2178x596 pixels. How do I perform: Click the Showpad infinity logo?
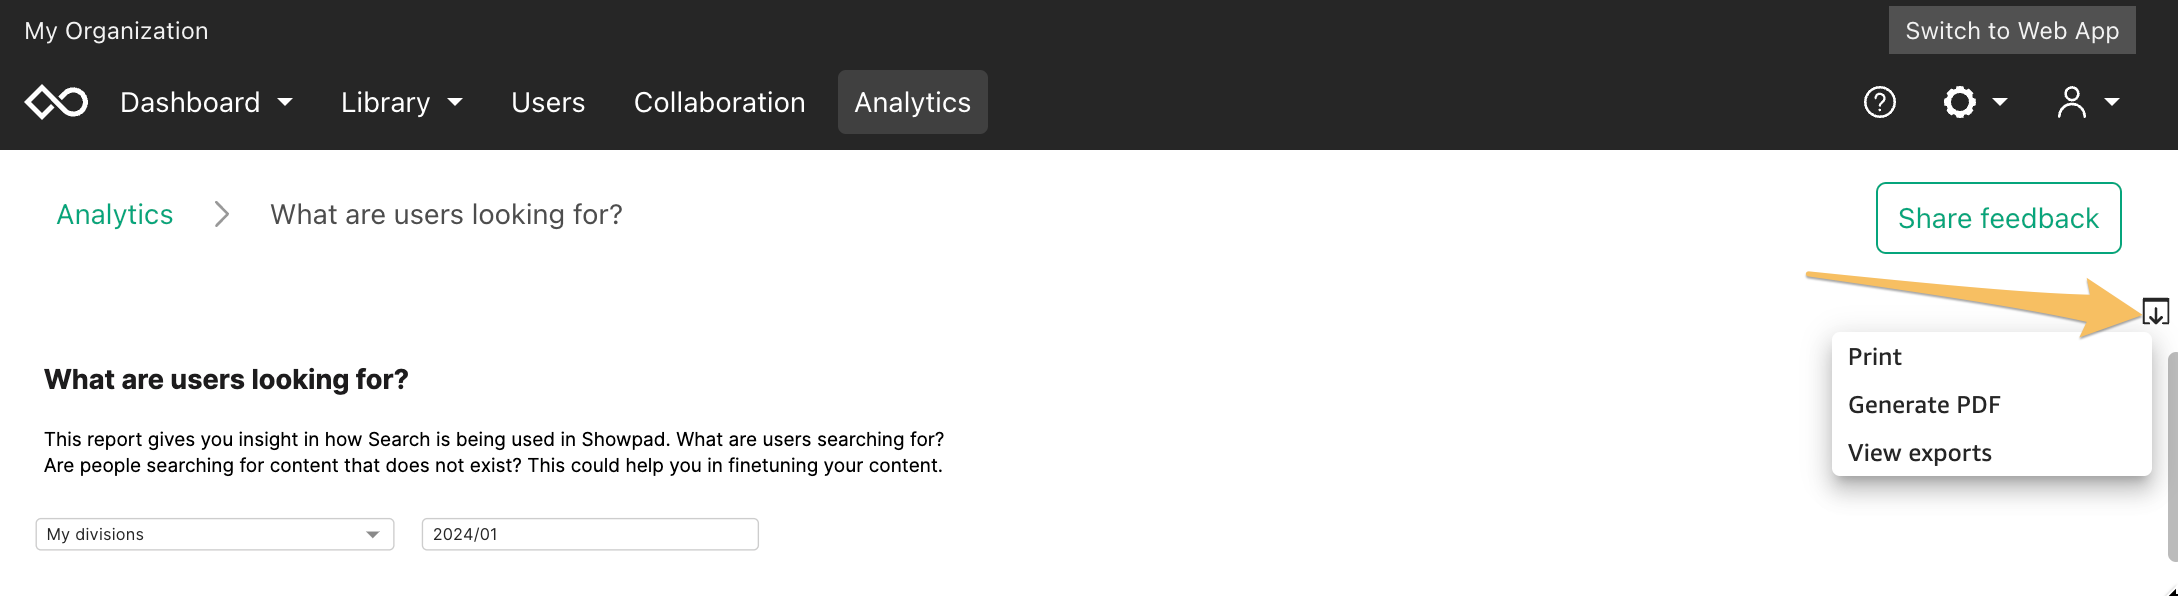pos(56,102)
